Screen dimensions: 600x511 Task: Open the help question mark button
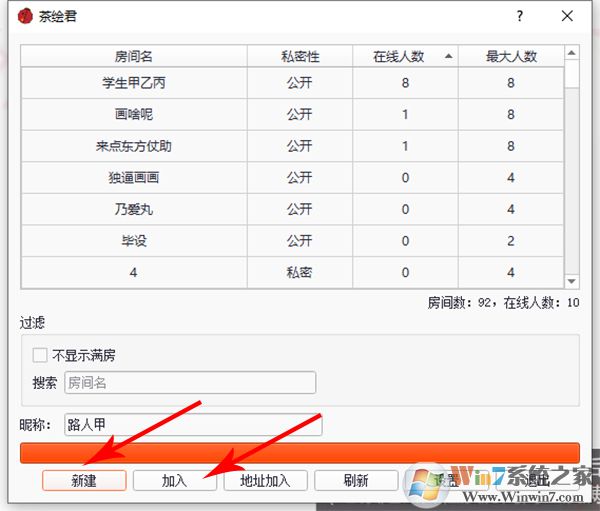[519, 16]
